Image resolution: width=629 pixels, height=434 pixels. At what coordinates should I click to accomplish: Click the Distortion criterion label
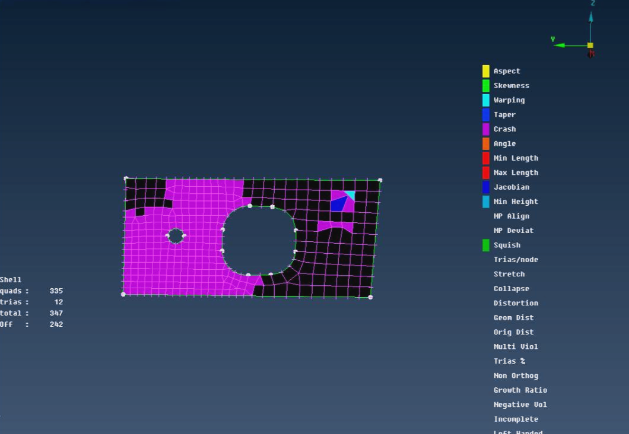click(515, 303)
